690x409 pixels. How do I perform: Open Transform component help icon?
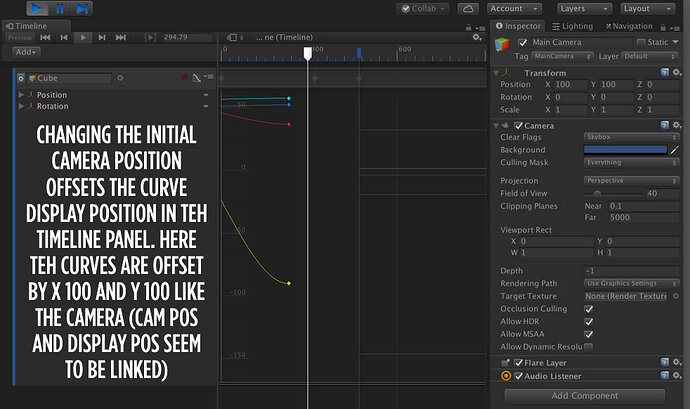coord(664,72)
